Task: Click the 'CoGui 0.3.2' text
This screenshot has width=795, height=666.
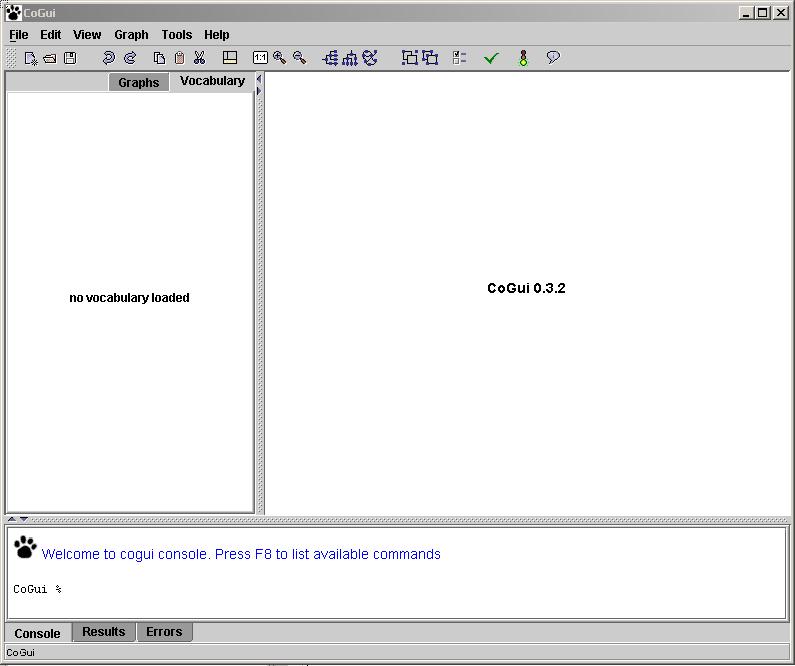Action: [x=526, y=288]
